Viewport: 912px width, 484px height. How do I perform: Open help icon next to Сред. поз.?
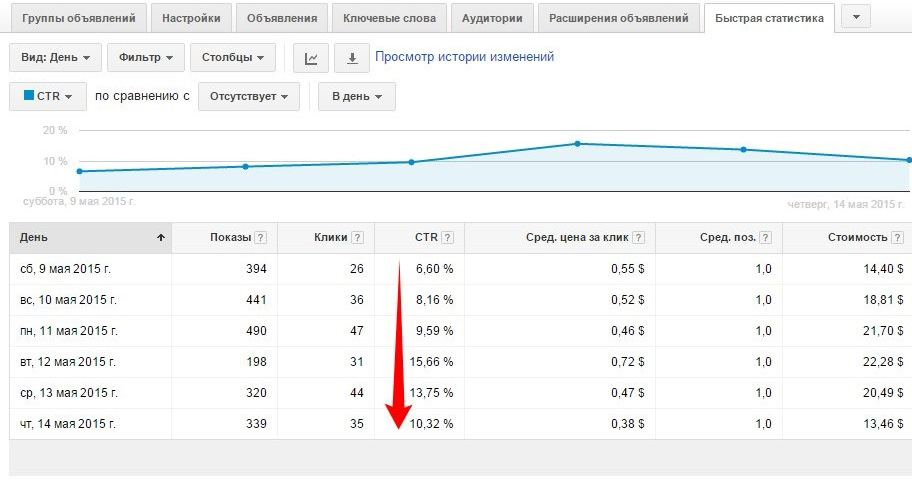(x=766, y=237)
